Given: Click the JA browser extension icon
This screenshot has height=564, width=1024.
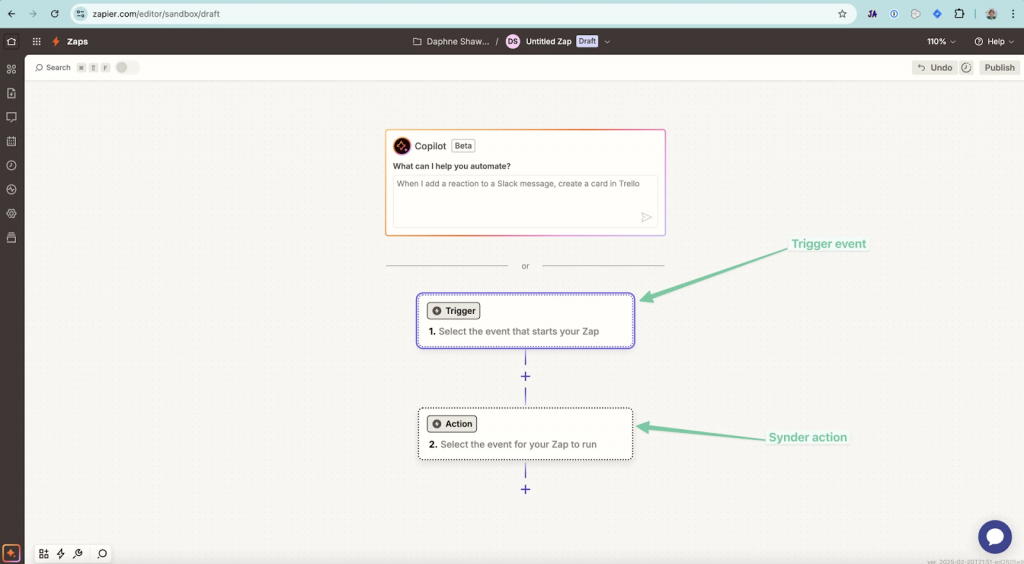Looking at the screenshot, I should [x=872, y=14].
